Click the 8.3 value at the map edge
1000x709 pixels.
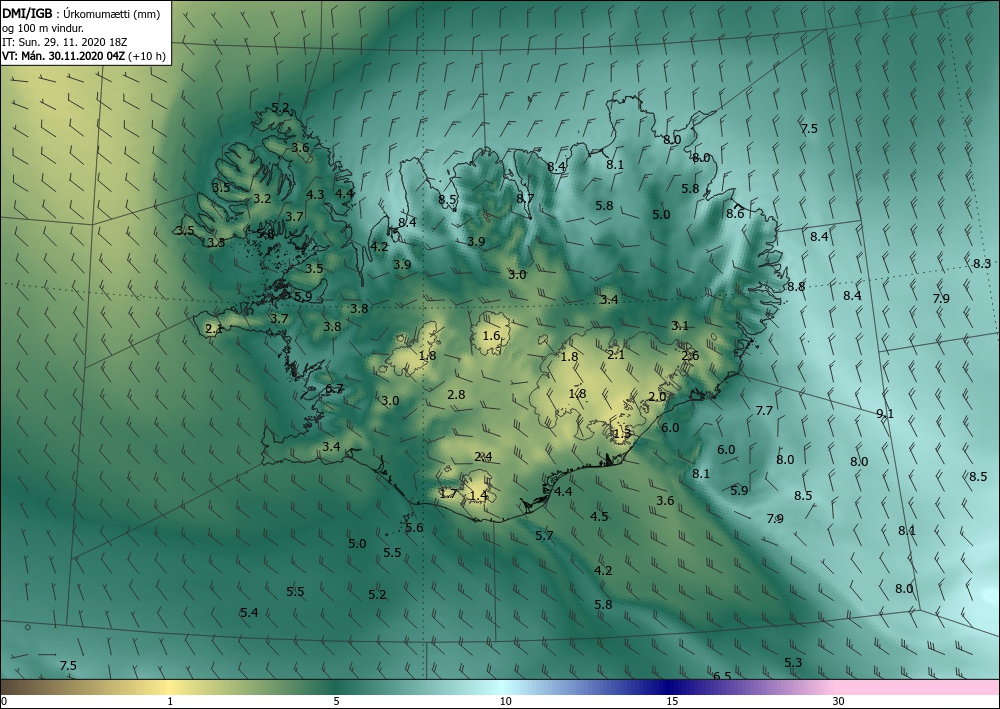tap(982, 263)
